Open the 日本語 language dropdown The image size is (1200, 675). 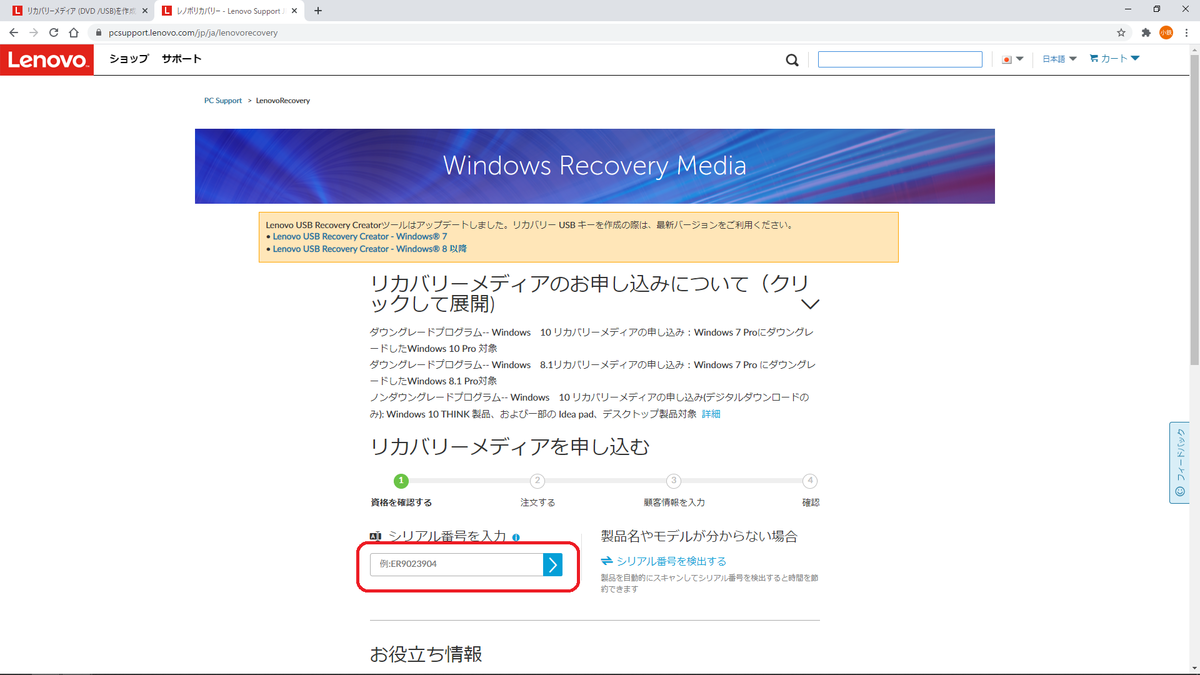1059,59
